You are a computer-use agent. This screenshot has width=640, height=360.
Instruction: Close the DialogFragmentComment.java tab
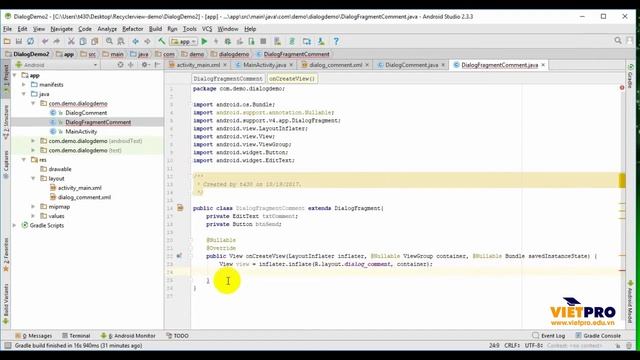pyautogui.click(x=543, y=65)
